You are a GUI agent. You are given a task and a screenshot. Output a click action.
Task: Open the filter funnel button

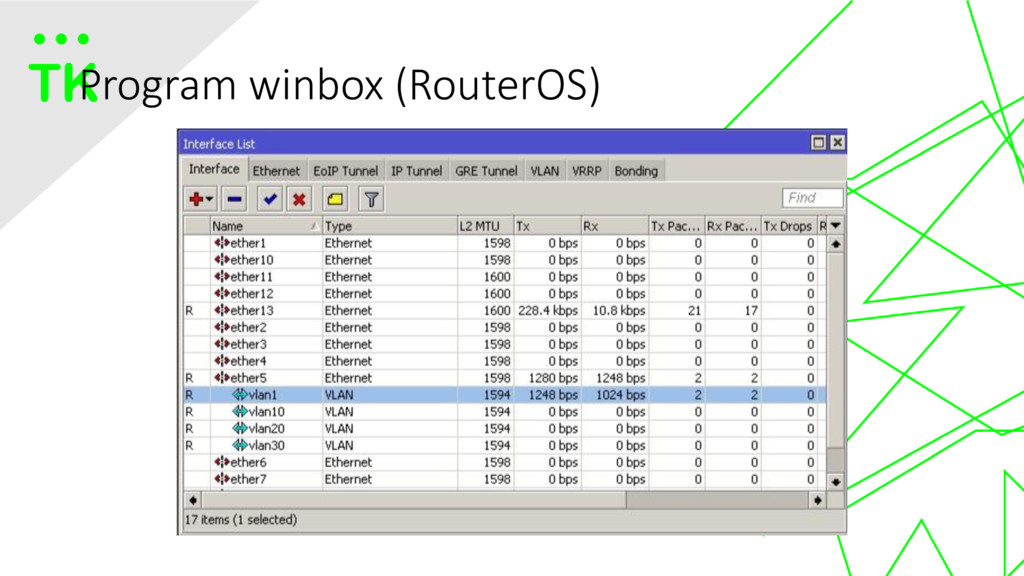click(371, 199)
